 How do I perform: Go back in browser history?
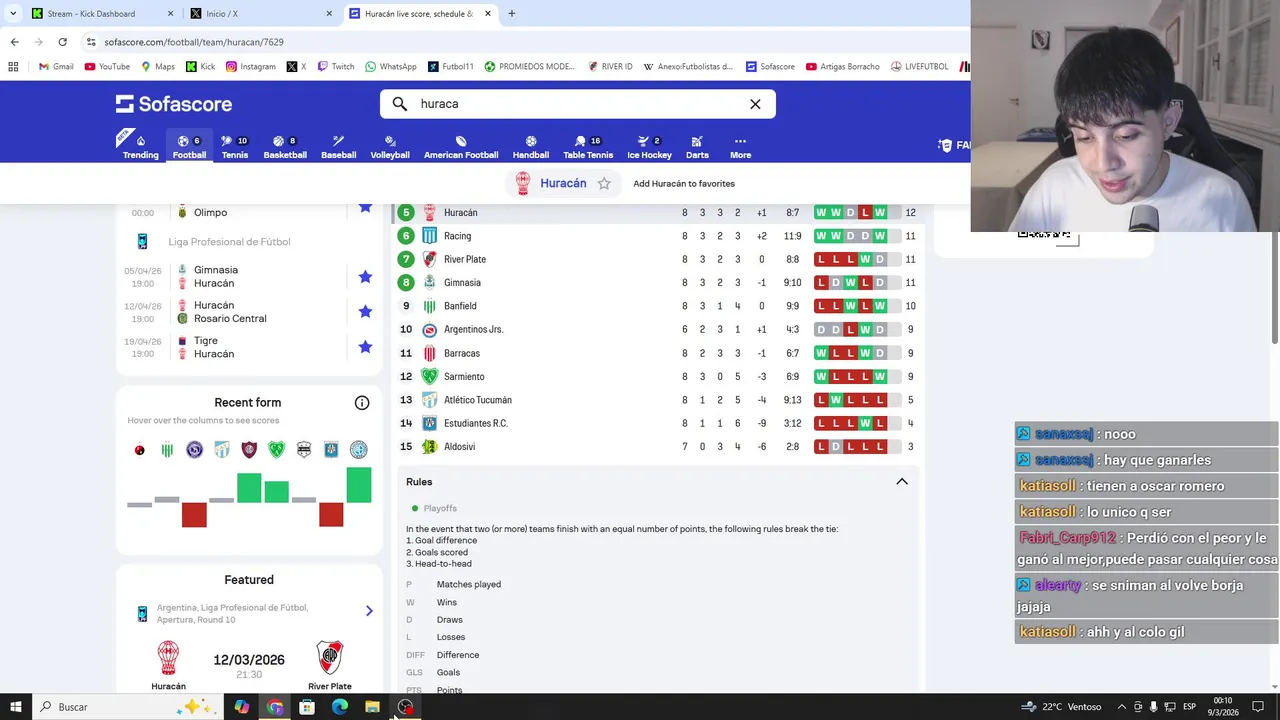click(x=14, y=42)
